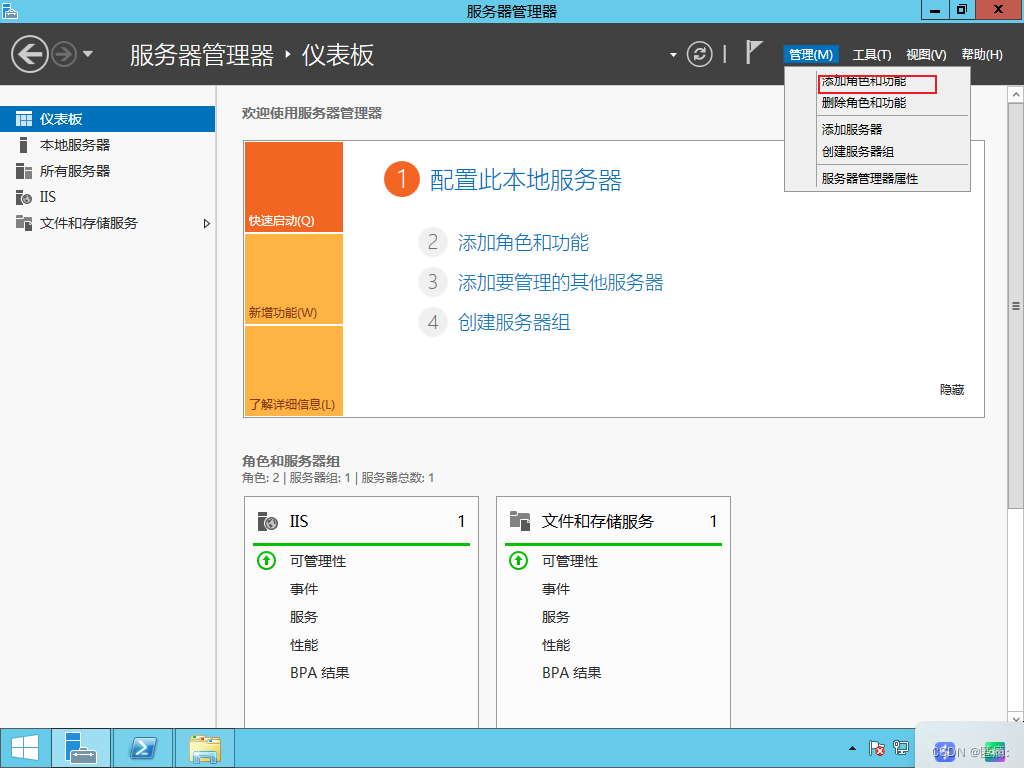The height and width of the screenshot is (768, 1024).
Task: Click the 文件和存储服务 tile header icon
Action: tap(520, 520)
